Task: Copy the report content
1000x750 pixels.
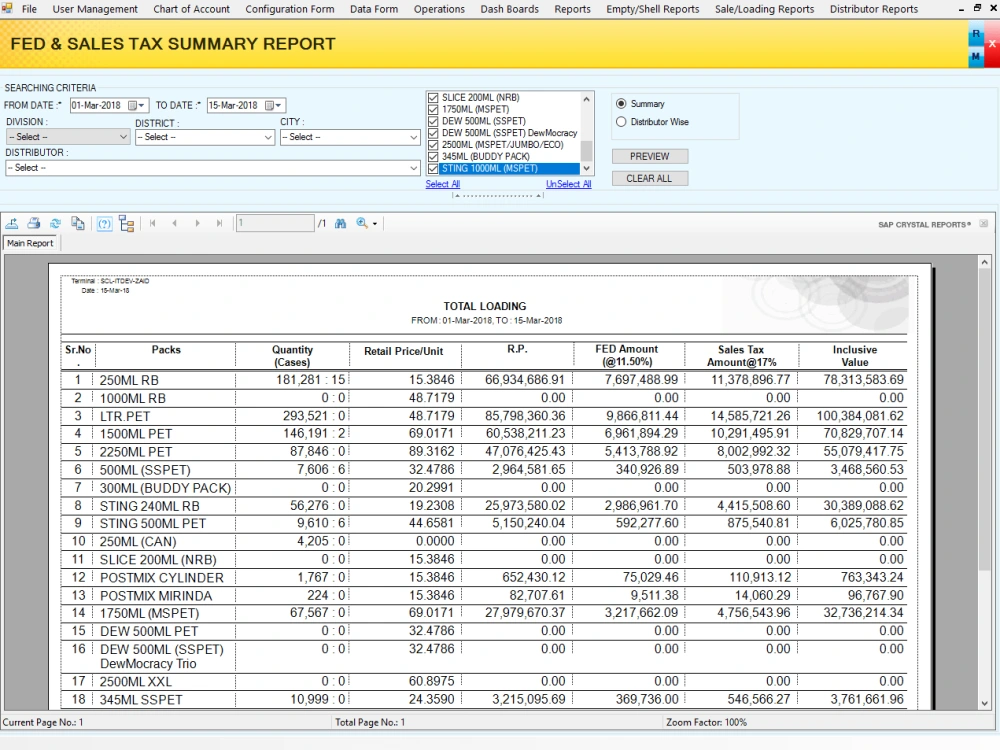Action: pos(78,223)
